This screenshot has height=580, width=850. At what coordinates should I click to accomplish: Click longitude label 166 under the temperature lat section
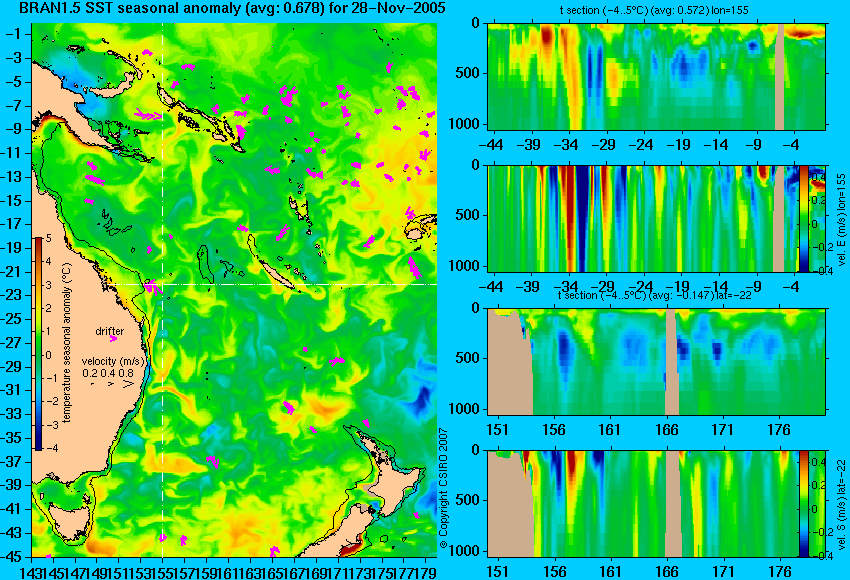[x=667, y=430]
